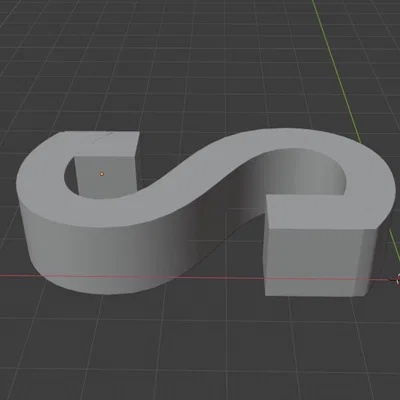Click the orange object origin dot
Viewport: 400px width, 400px height.
(102, 174)
